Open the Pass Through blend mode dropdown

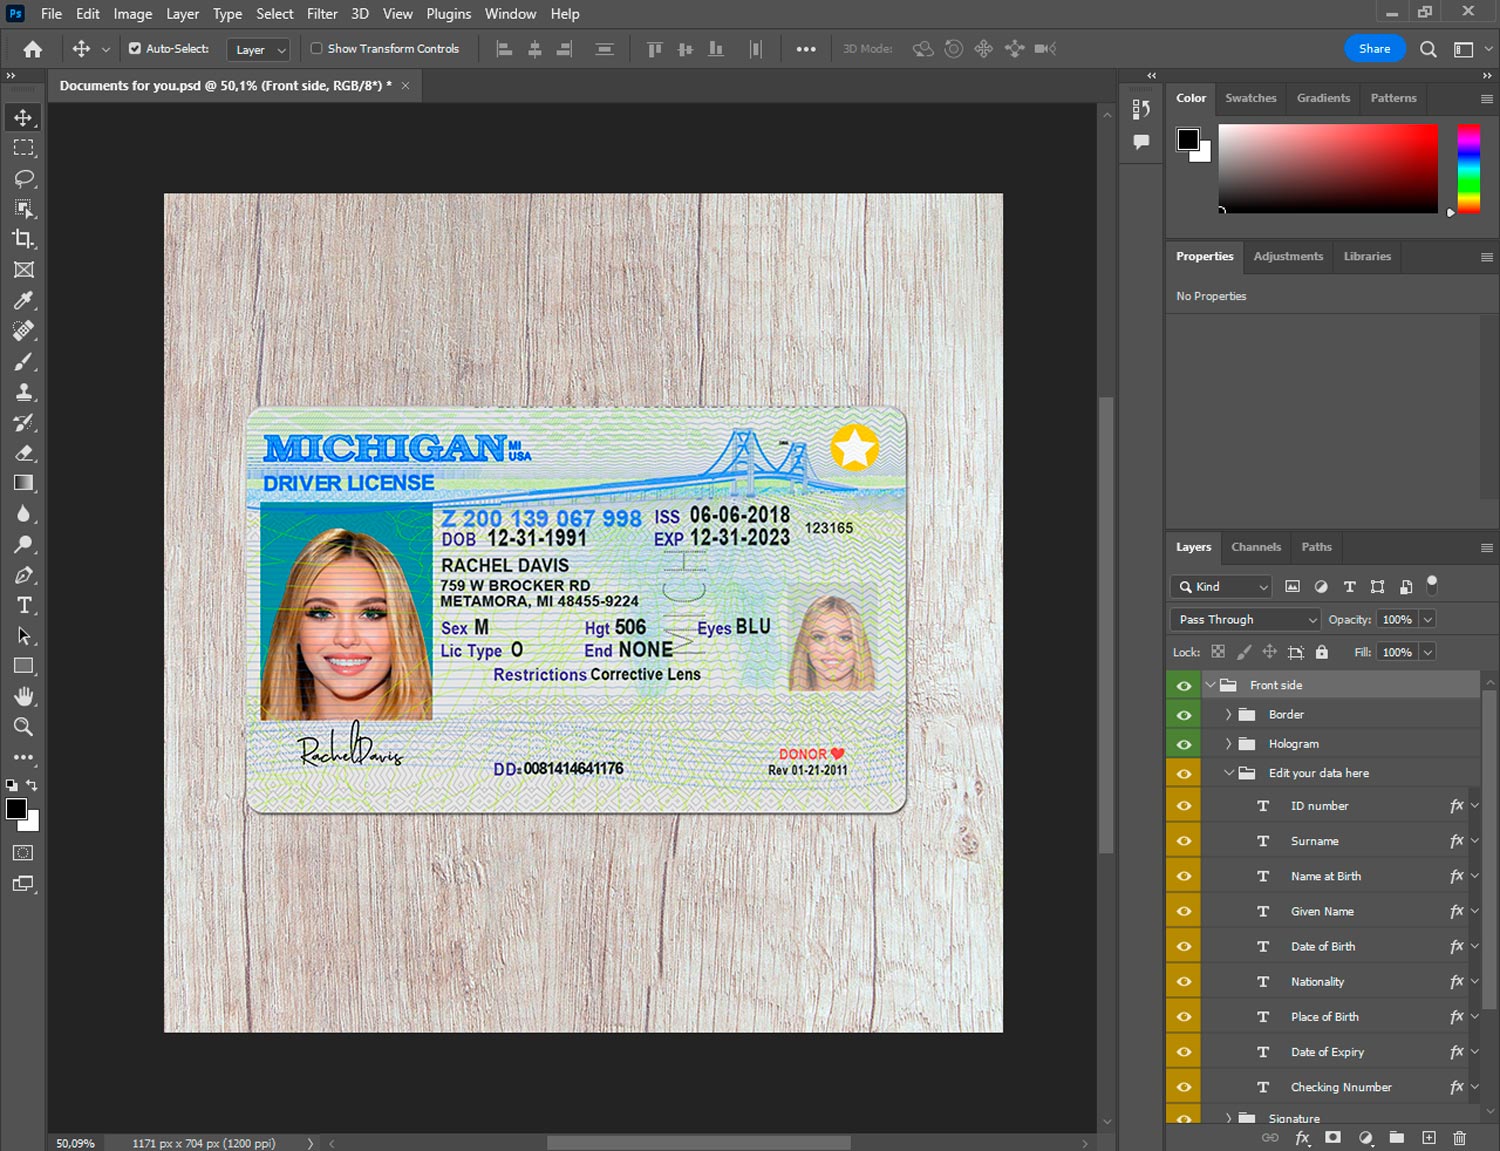1246,620
